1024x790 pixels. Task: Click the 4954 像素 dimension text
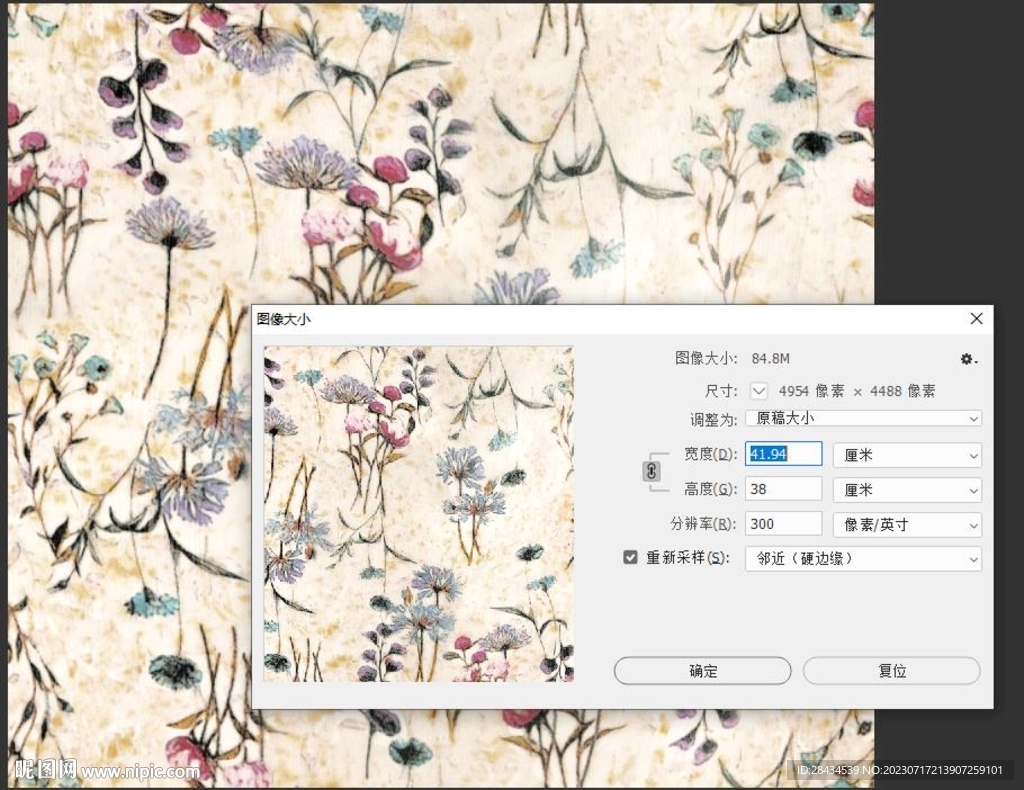tap(811, 391)
